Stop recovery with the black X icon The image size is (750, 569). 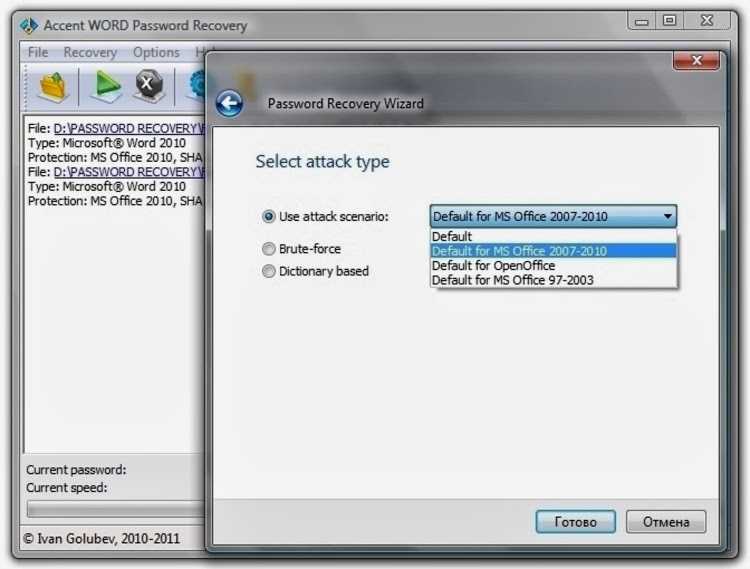pyautogui.click(x=149, y=86)
